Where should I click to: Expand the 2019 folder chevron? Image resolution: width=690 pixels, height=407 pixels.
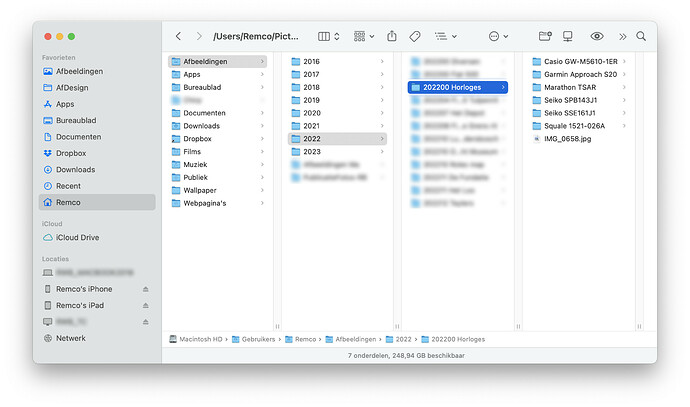pyautogui.click(x=382, y=100)
